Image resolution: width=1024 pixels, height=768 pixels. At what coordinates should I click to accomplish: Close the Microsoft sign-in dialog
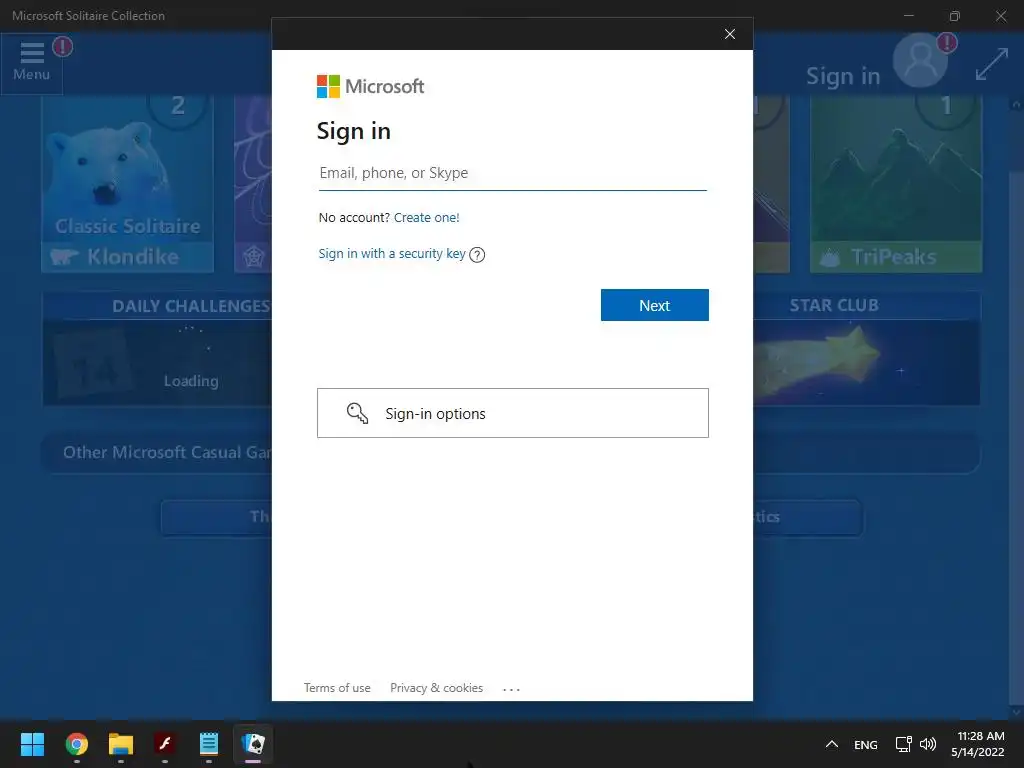729,34
